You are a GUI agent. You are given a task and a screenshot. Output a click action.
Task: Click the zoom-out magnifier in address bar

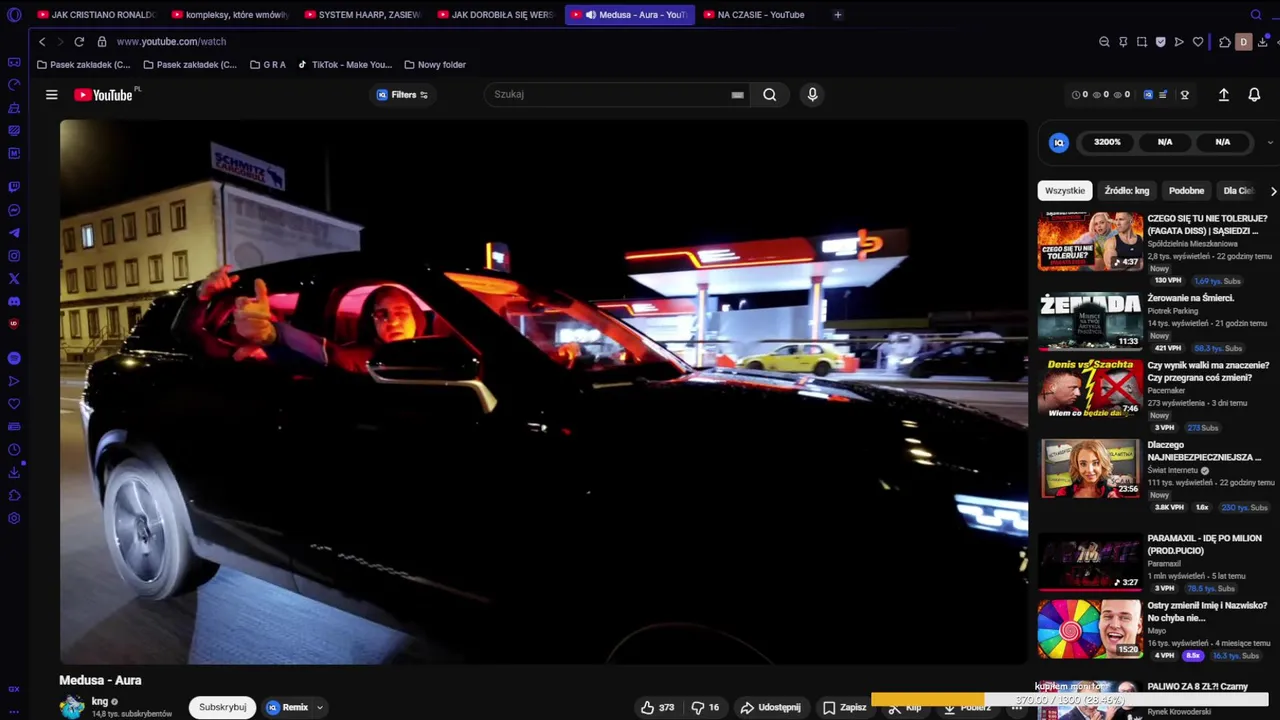1104,42
